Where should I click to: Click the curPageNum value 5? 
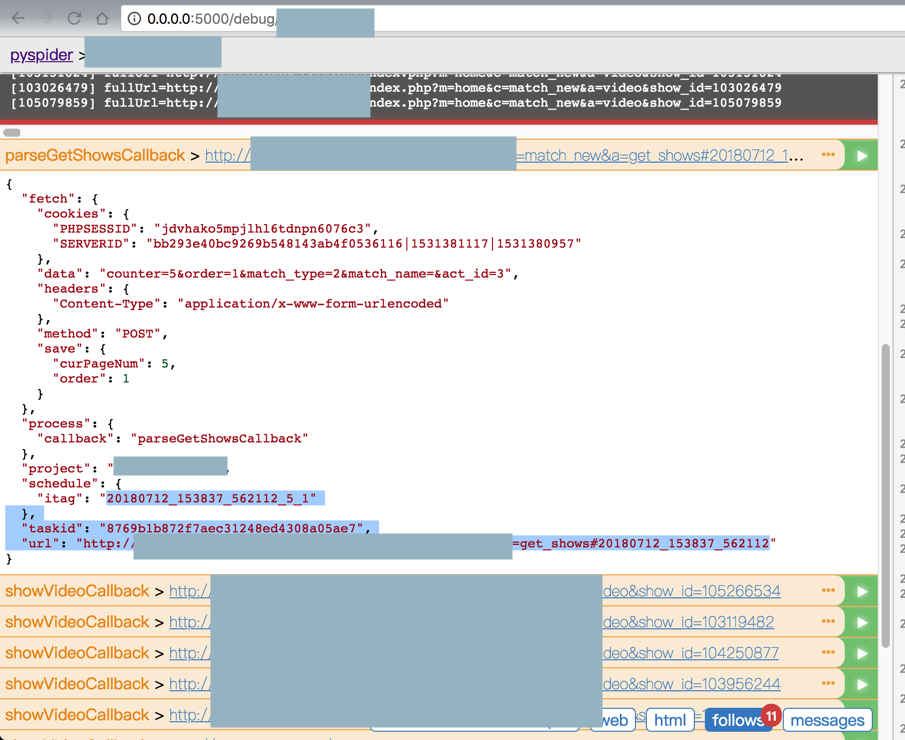(165, 364)
